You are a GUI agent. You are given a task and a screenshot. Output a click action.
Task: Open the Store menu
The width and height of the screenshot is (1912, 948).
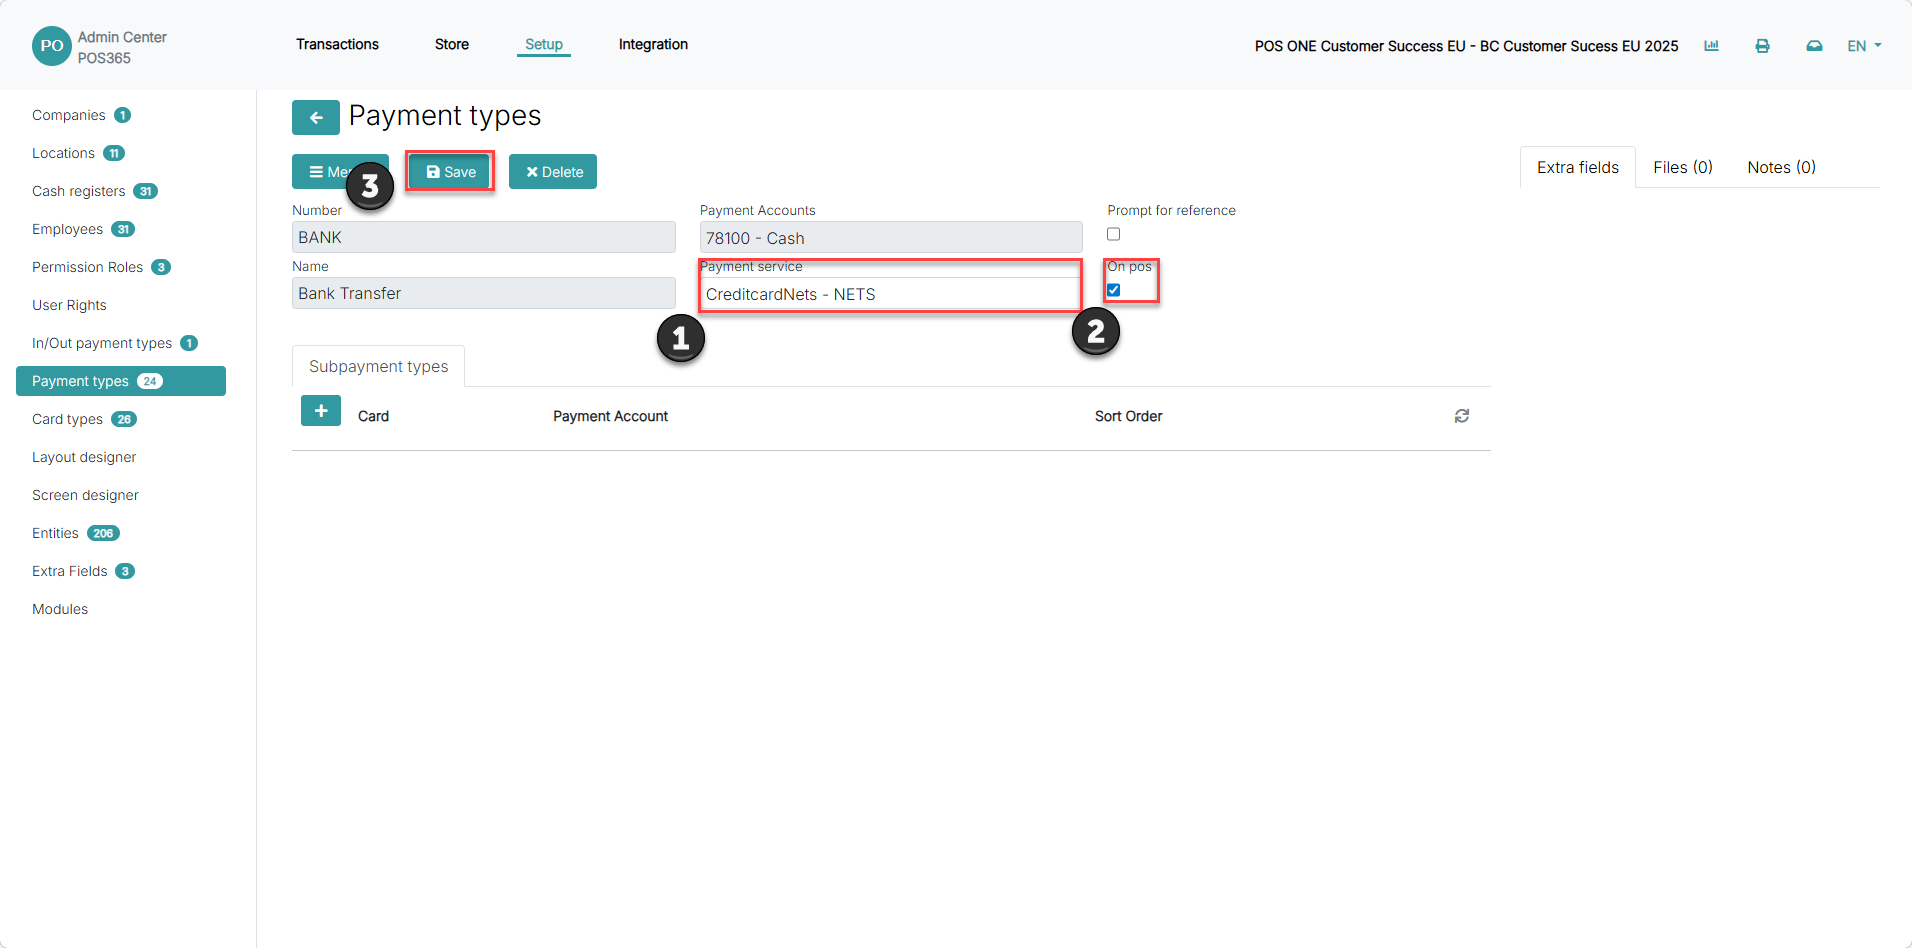tap(452, 44)
